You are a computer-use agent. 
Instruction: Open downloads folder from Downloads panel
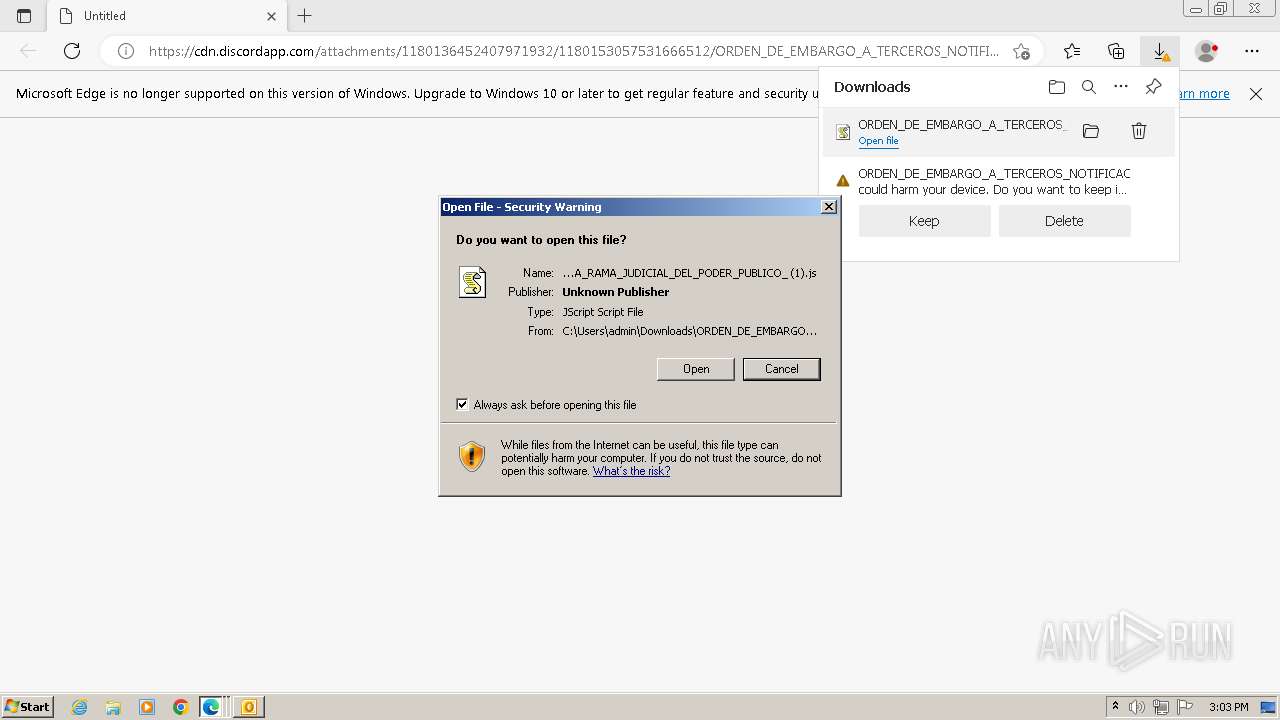pyautogui.click(x=1057, y=87)
